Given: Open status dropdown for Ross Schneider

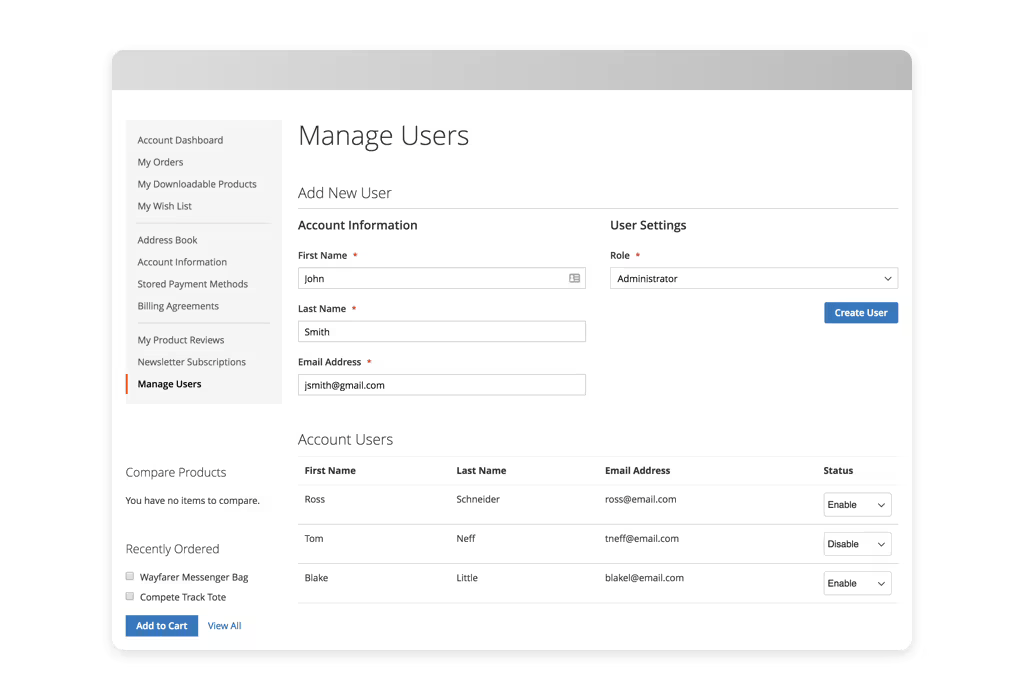Looking at the screenshot, I should click(x=857, y=505).
